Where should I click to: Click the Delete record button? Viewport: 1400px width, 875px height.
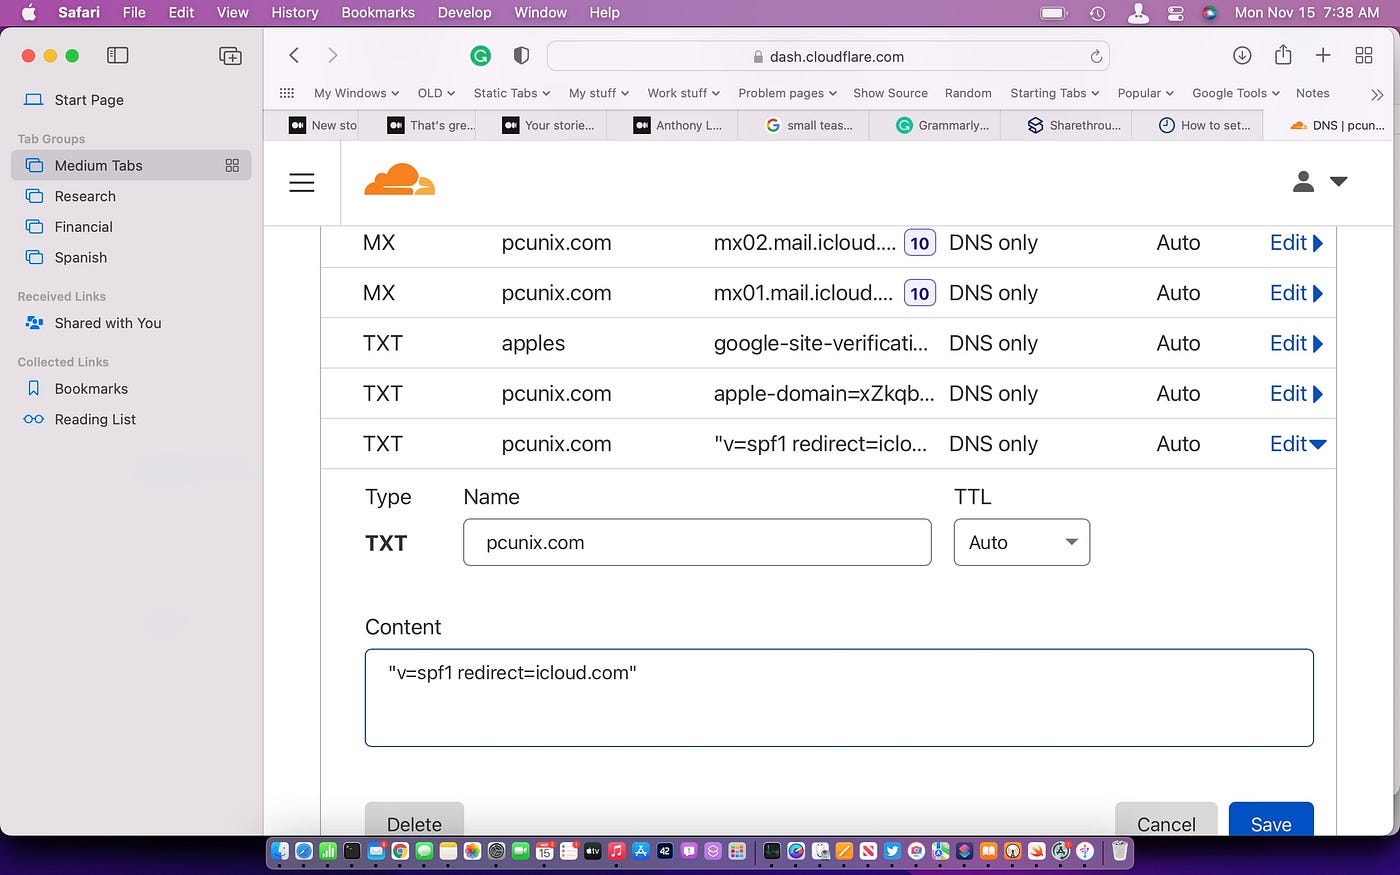(414, 820)
